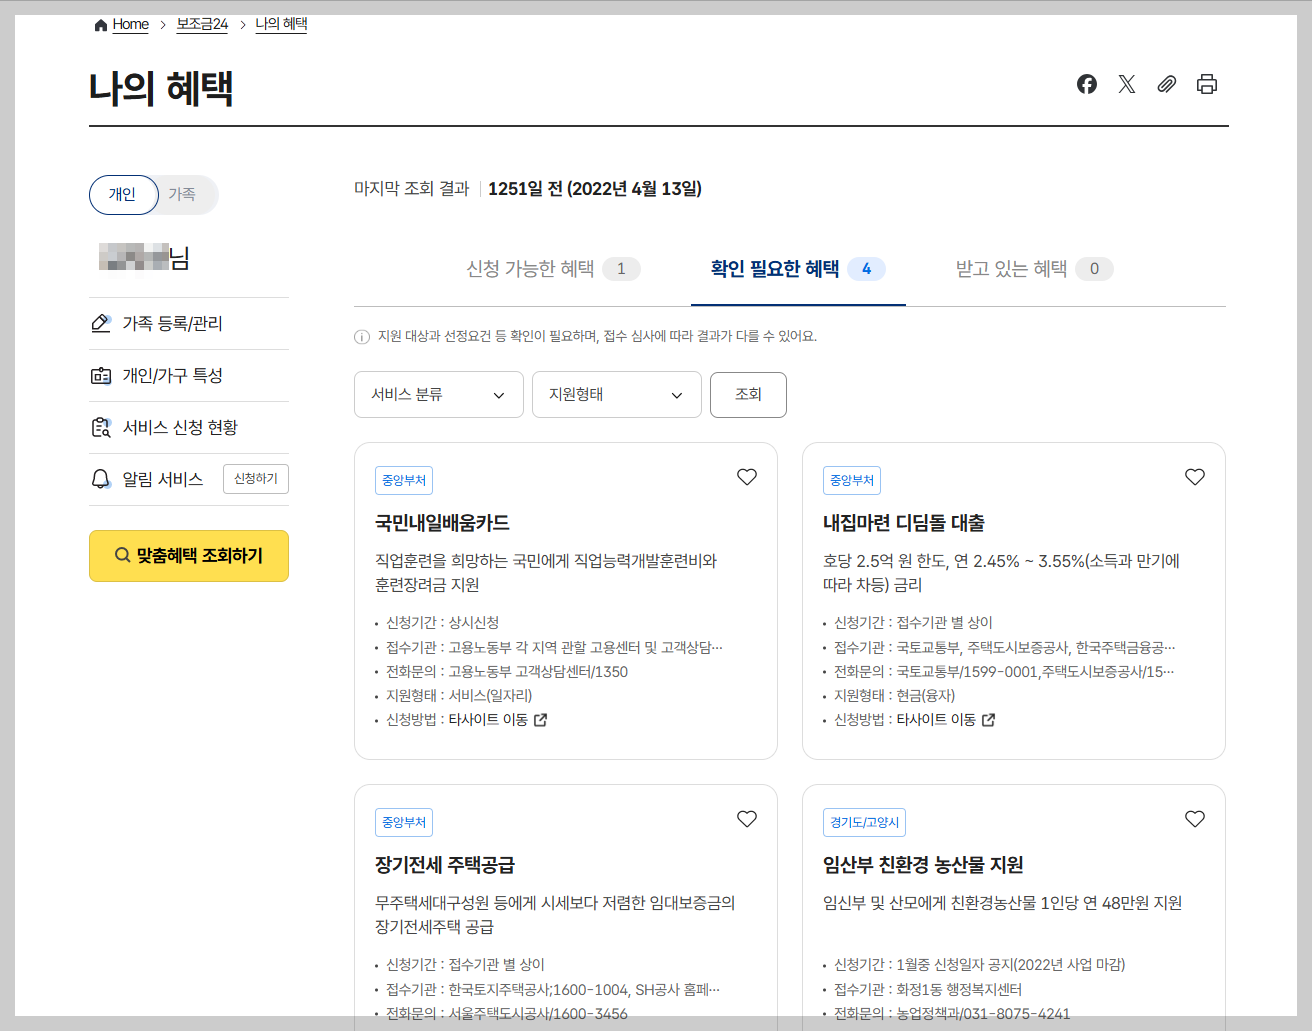Favorite 장기전세 주택공급 with heart icon

pos(747,819)
